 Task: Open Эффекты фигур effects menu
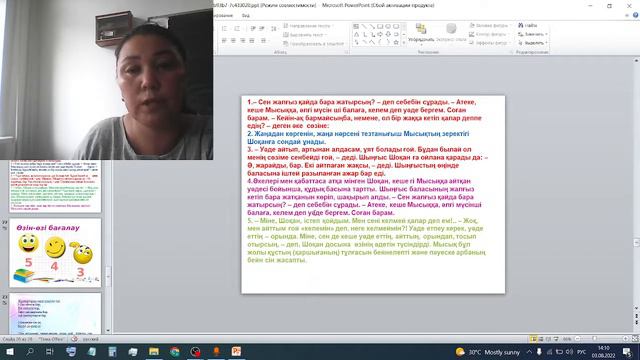[489, 43]
